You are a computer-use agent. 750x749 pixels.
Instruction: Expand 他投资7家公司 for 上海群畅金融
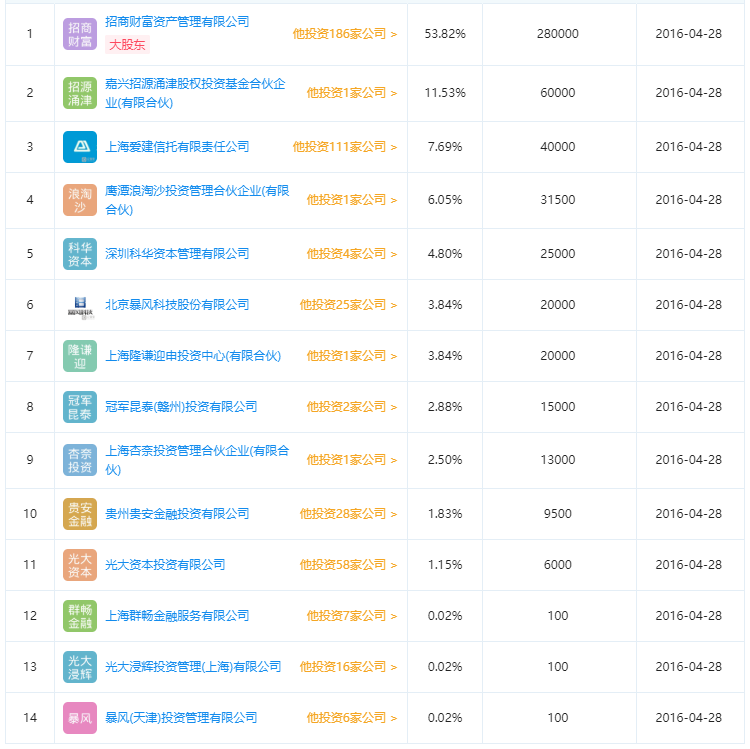point(352,616)
